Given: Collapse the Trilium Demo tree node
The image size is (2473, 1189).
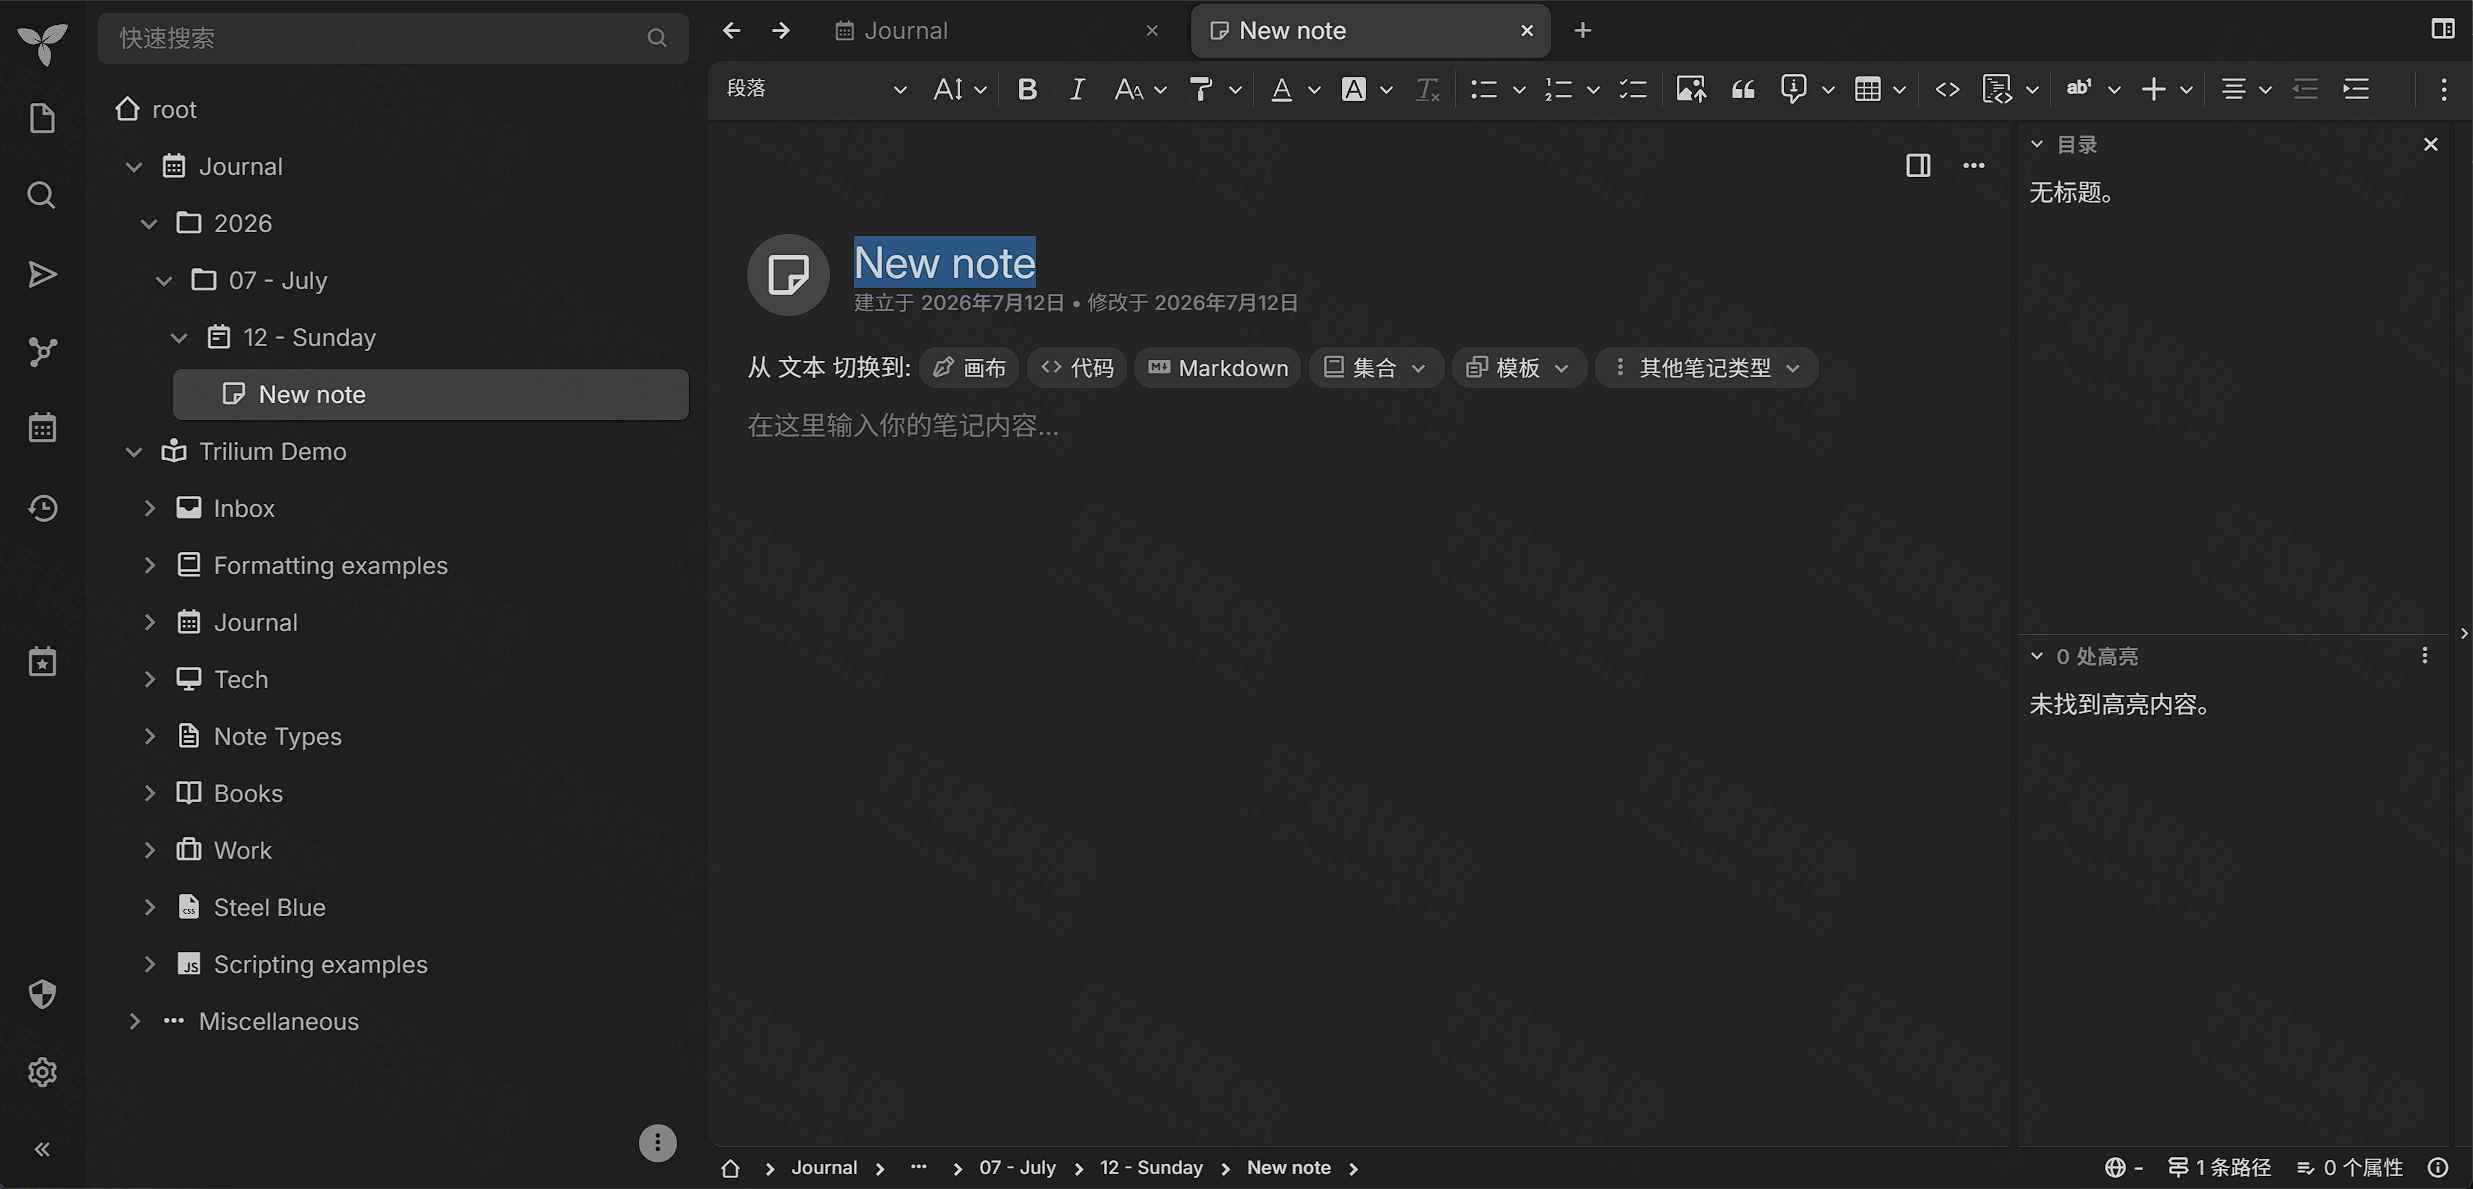Looking at the screenshot, I should pyautogui.click(x=134, y=452).
